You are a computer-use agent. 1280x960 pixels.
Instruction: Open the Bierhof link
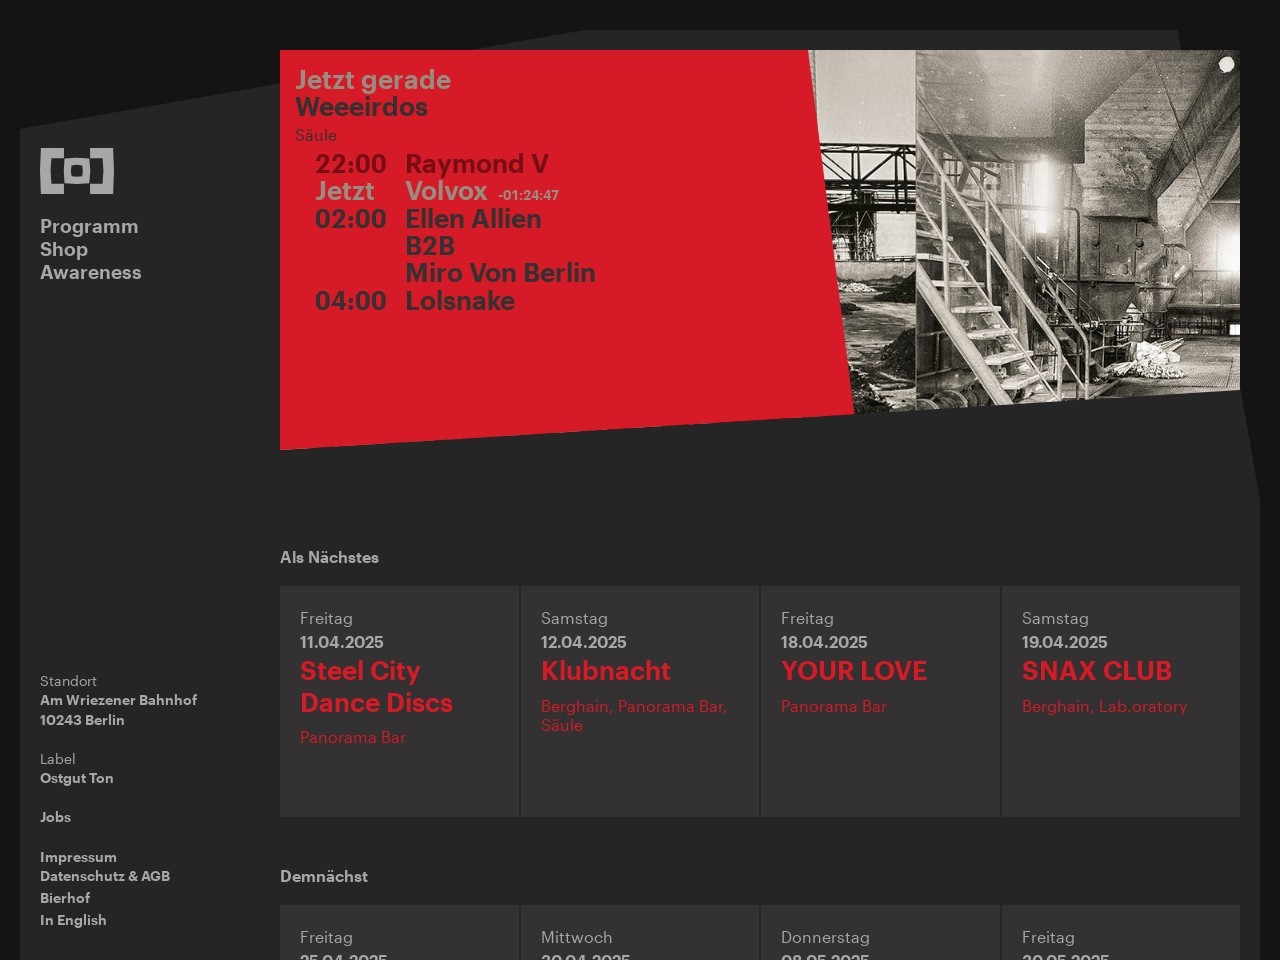[x=65, y=898]
